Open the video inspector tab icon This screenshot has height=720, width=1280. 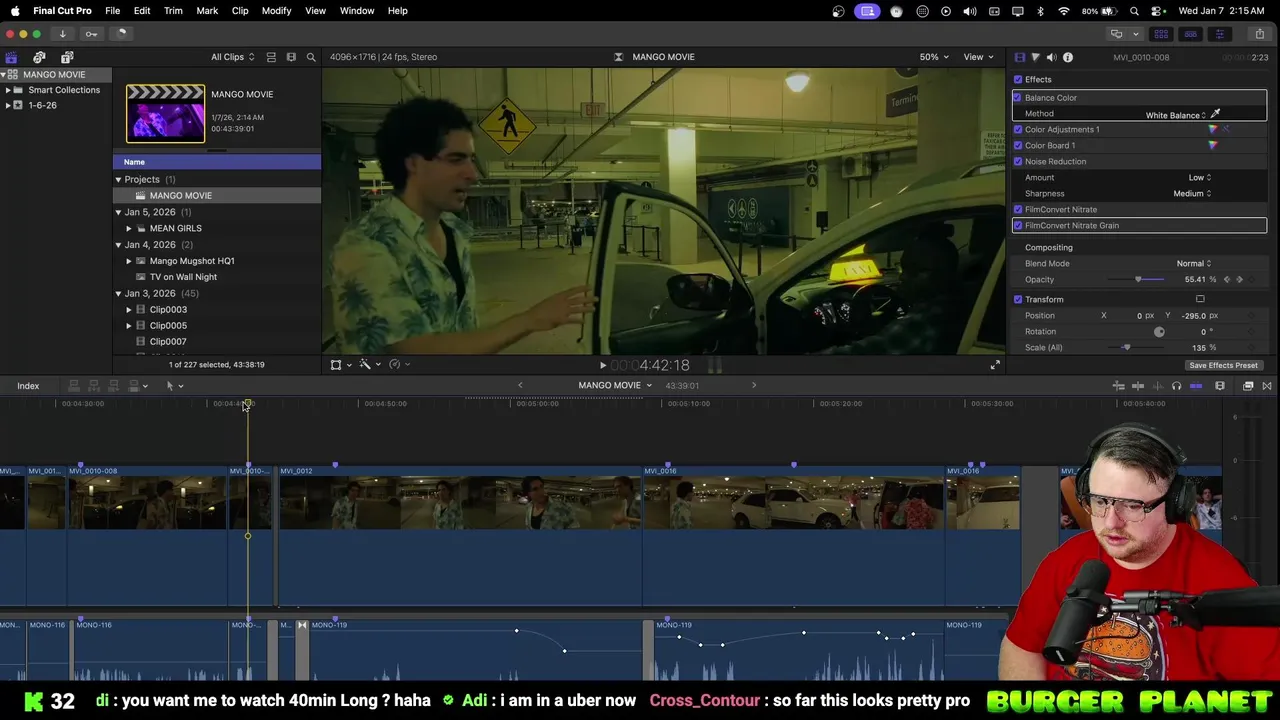[x=1020, y=57]
